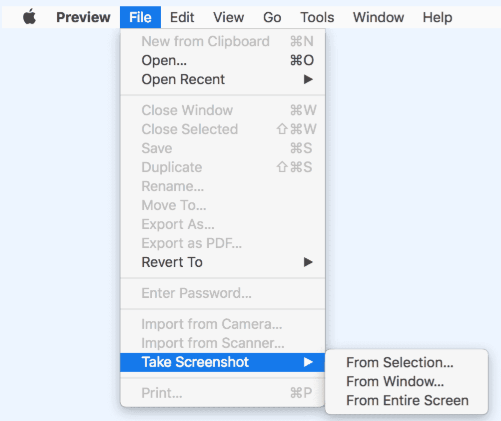Select the Revert To menu entry
This screenshot has width=501, height=421.
pos(222,262)
